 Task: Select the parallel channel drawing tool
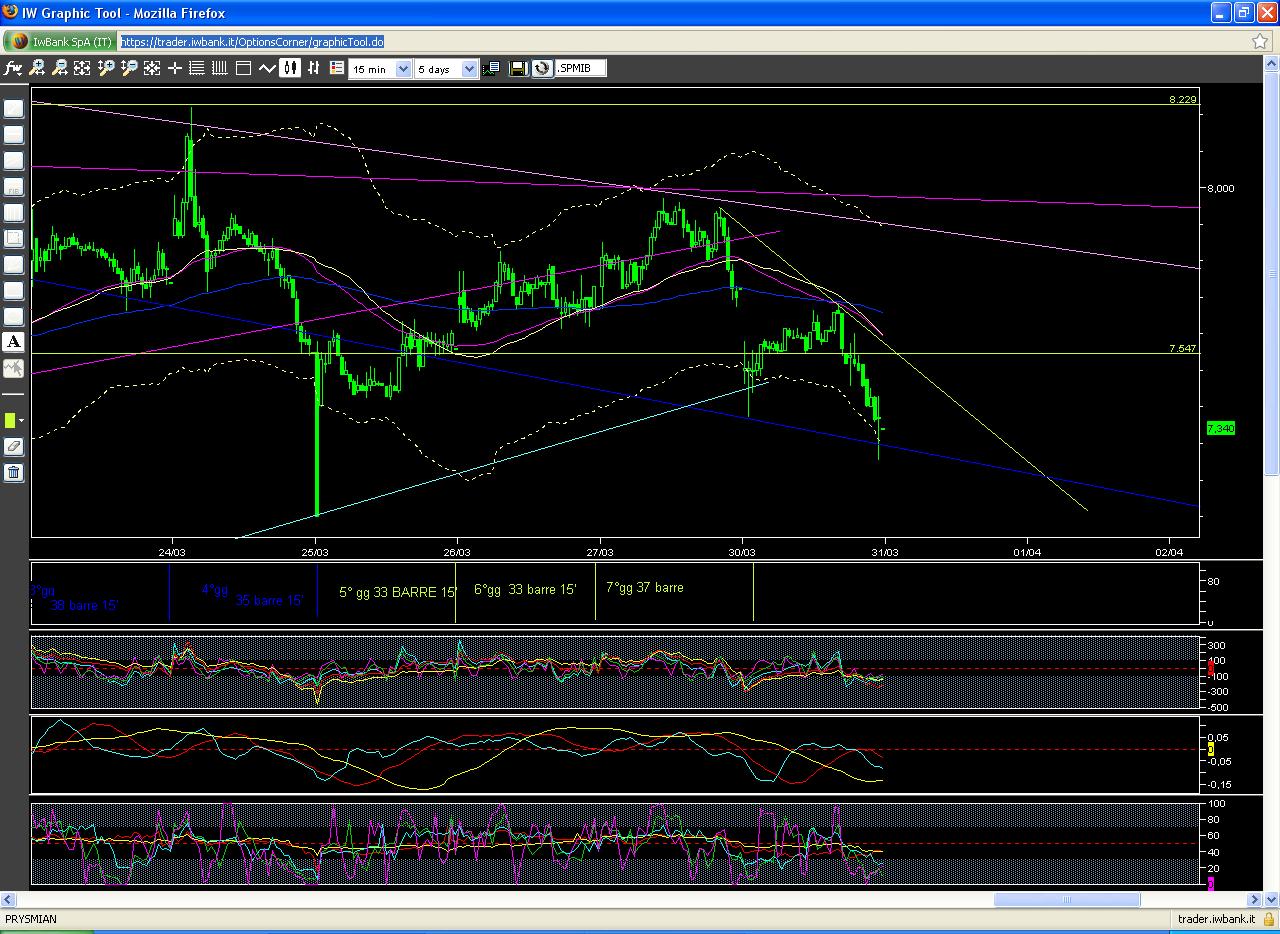tap(14, 160)
